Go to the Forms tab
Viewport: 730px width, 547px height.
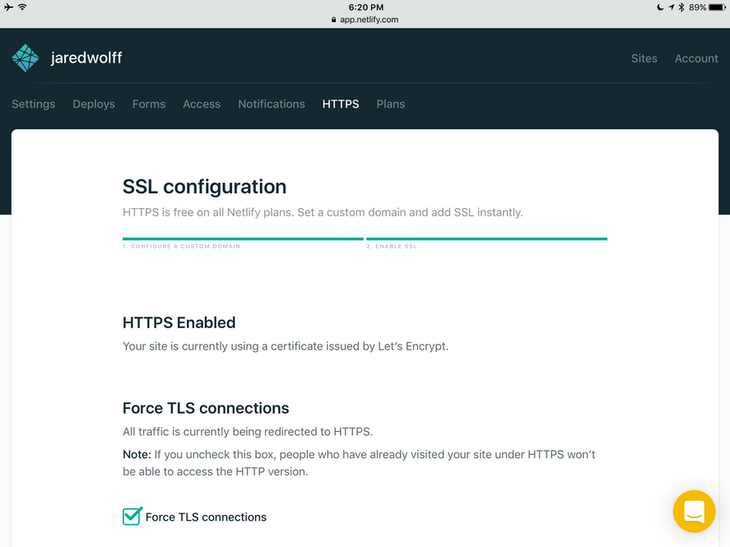coord(149,104)
